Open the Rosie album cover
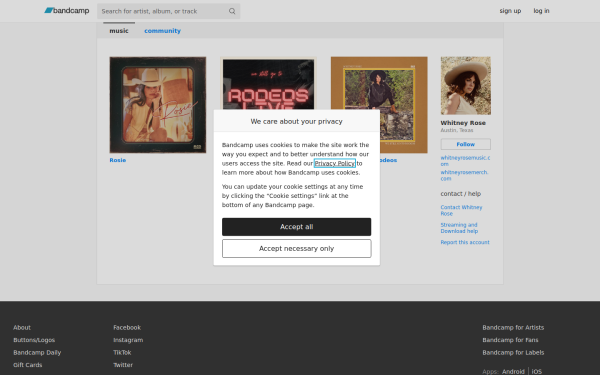600x375 pixels. (158, 105)
